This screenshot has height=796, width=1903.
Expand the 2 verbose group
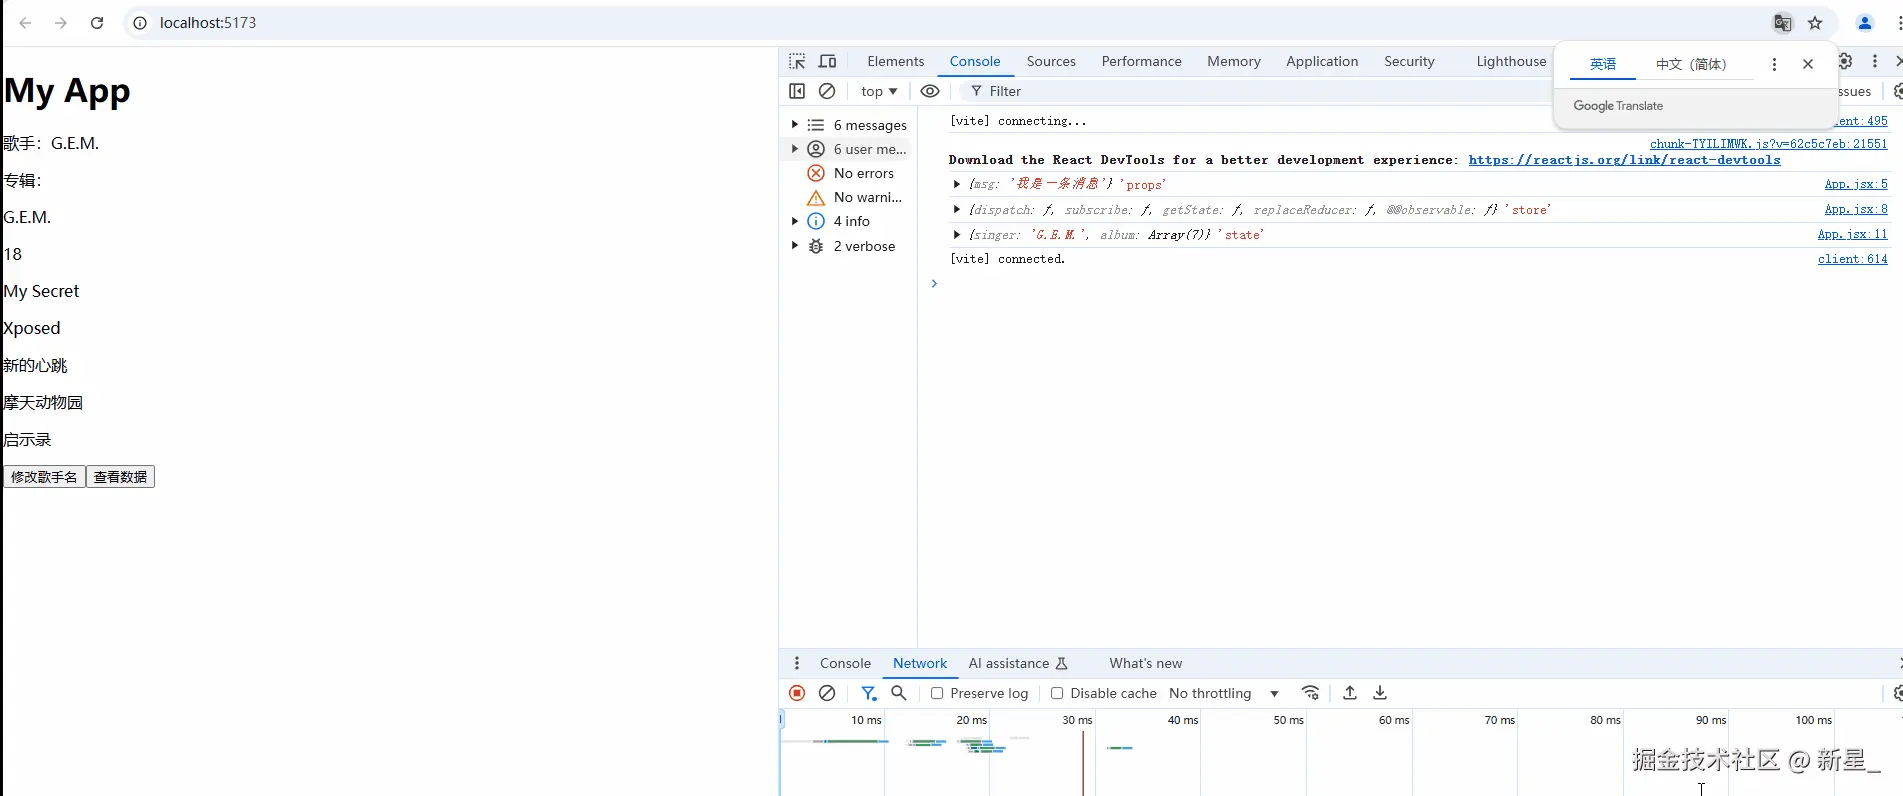pyautogui.click(x=795, y=246)
